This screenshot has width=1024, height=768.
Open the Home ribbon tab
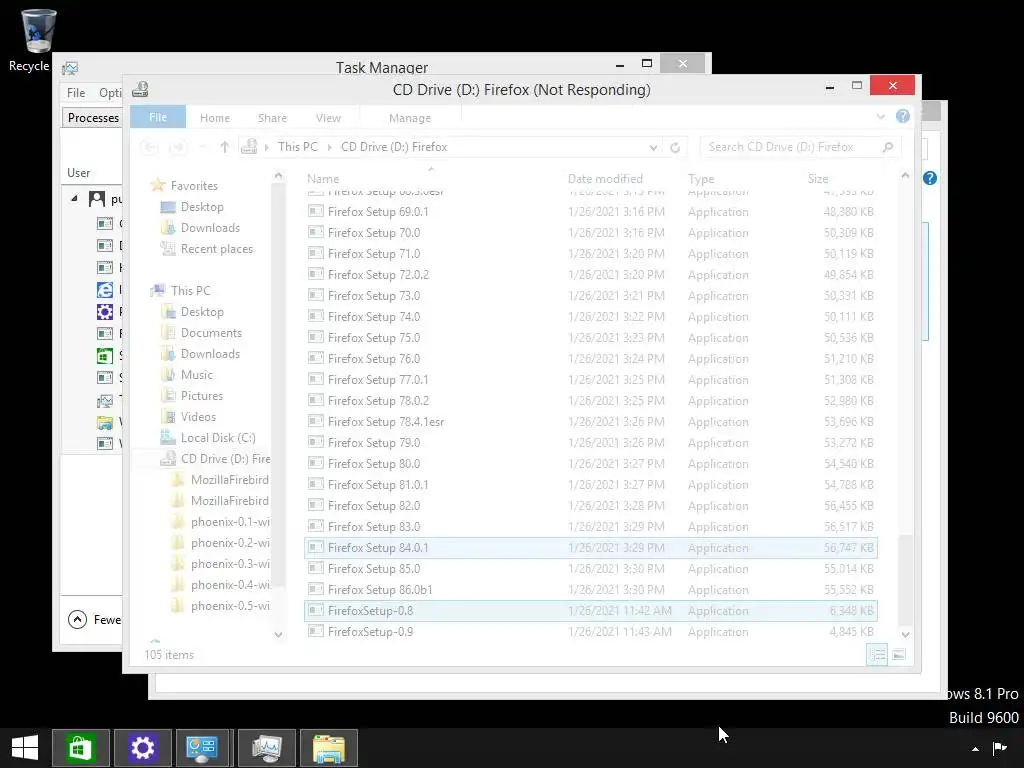[x=215, y=118]
